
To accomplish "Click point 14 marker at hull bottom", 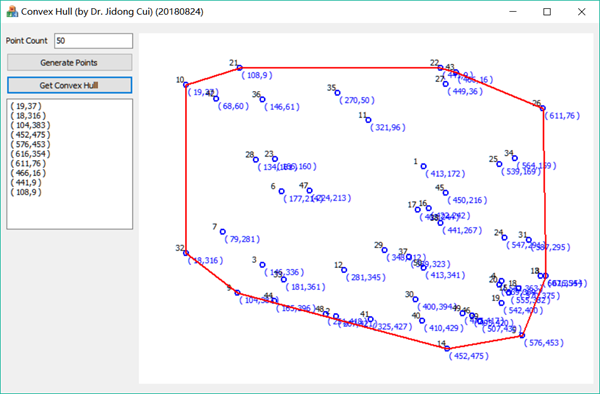I will point(447,348).
